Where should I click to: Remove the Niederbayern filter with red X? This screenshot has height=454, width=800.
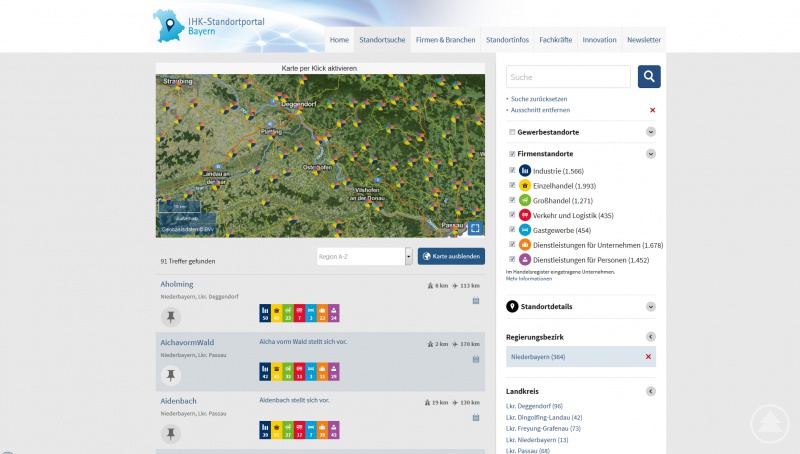(648, 357)
